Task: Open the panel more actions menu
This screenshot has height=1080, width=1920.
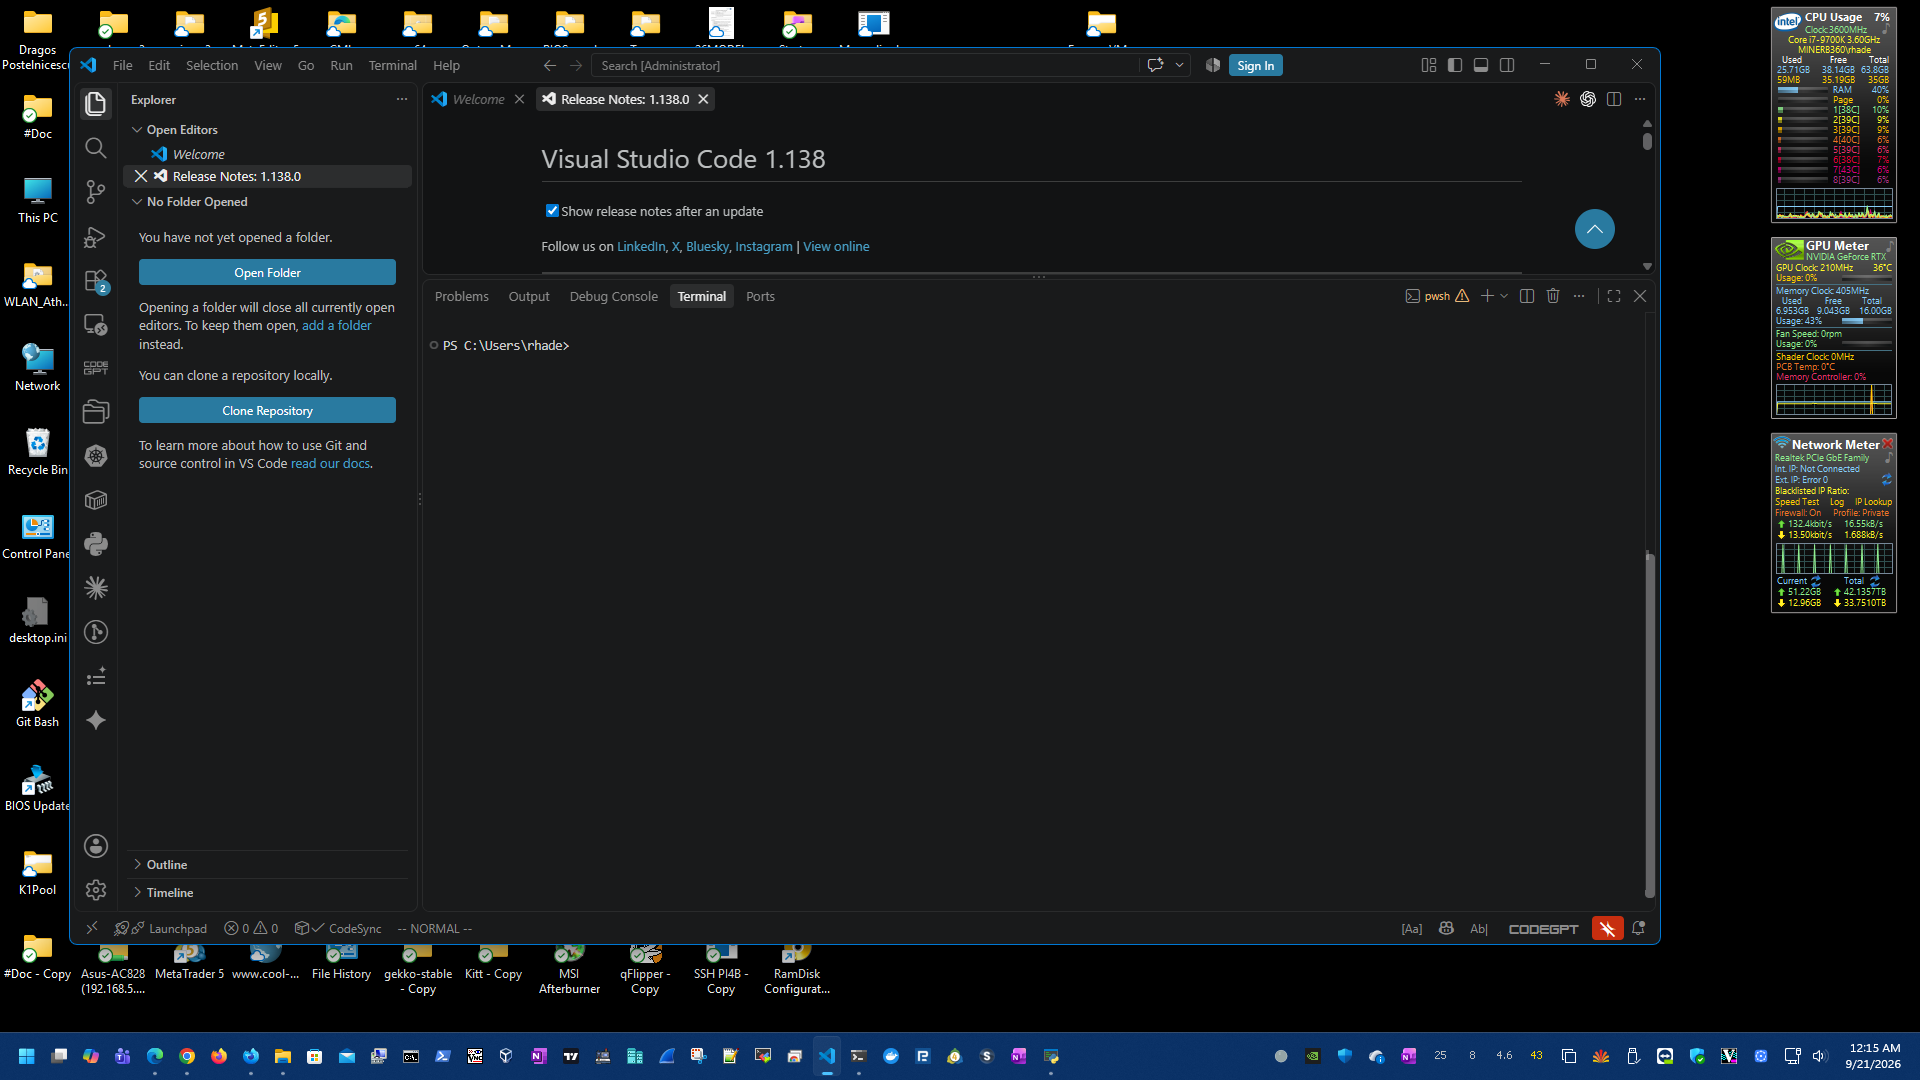Action: 1578,296
